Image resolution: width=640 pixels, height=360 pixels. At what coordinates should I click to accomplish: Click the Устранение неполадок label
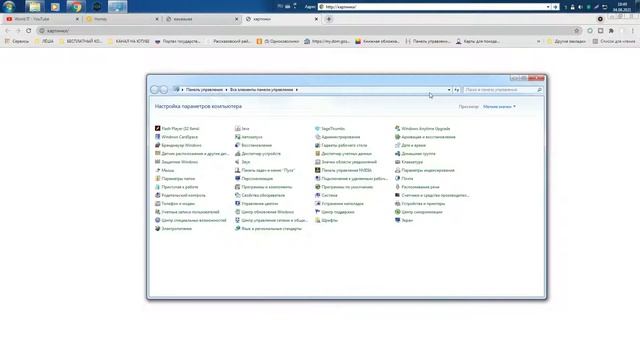[x=342, y=204]
